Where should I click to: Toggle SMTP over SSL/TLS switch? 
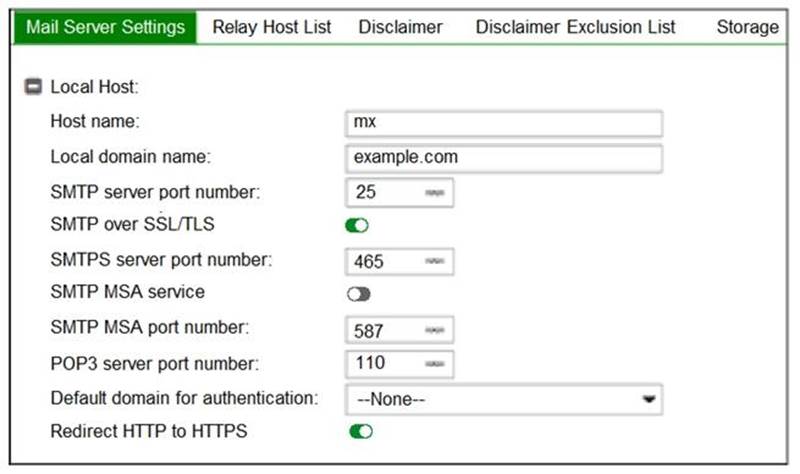pos(358,226)
